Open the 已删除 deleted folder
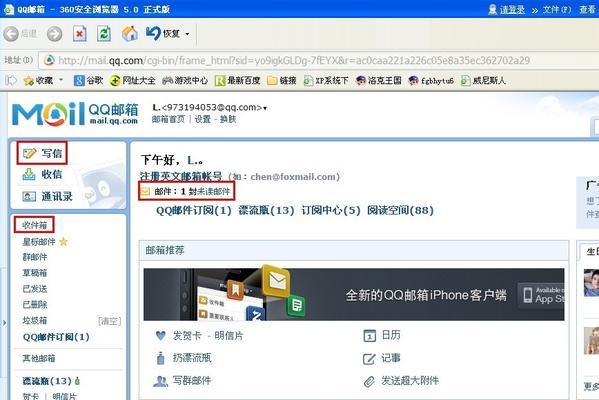 pyautogui.click(x=35, y=304)
